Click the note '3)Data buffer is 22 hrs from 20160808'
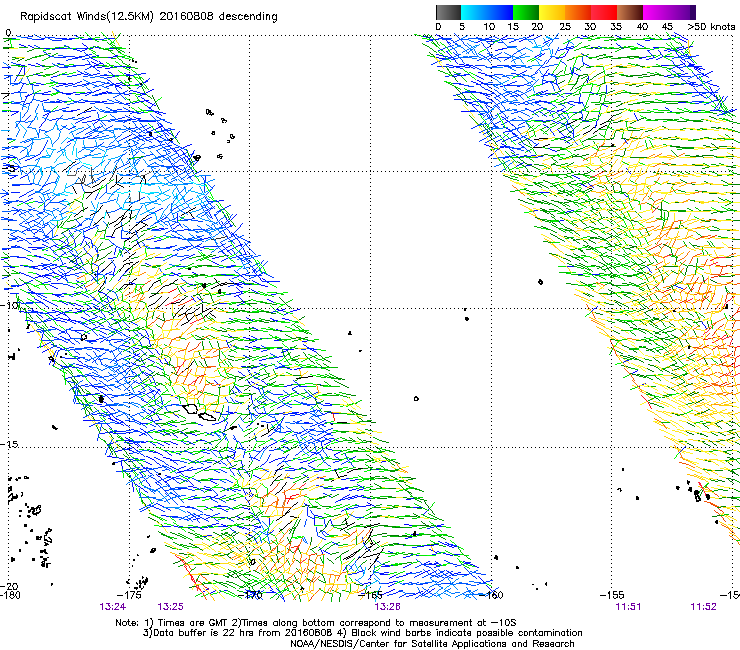The image size is (740, 650). pyautogui.click(x=238, y=633)
